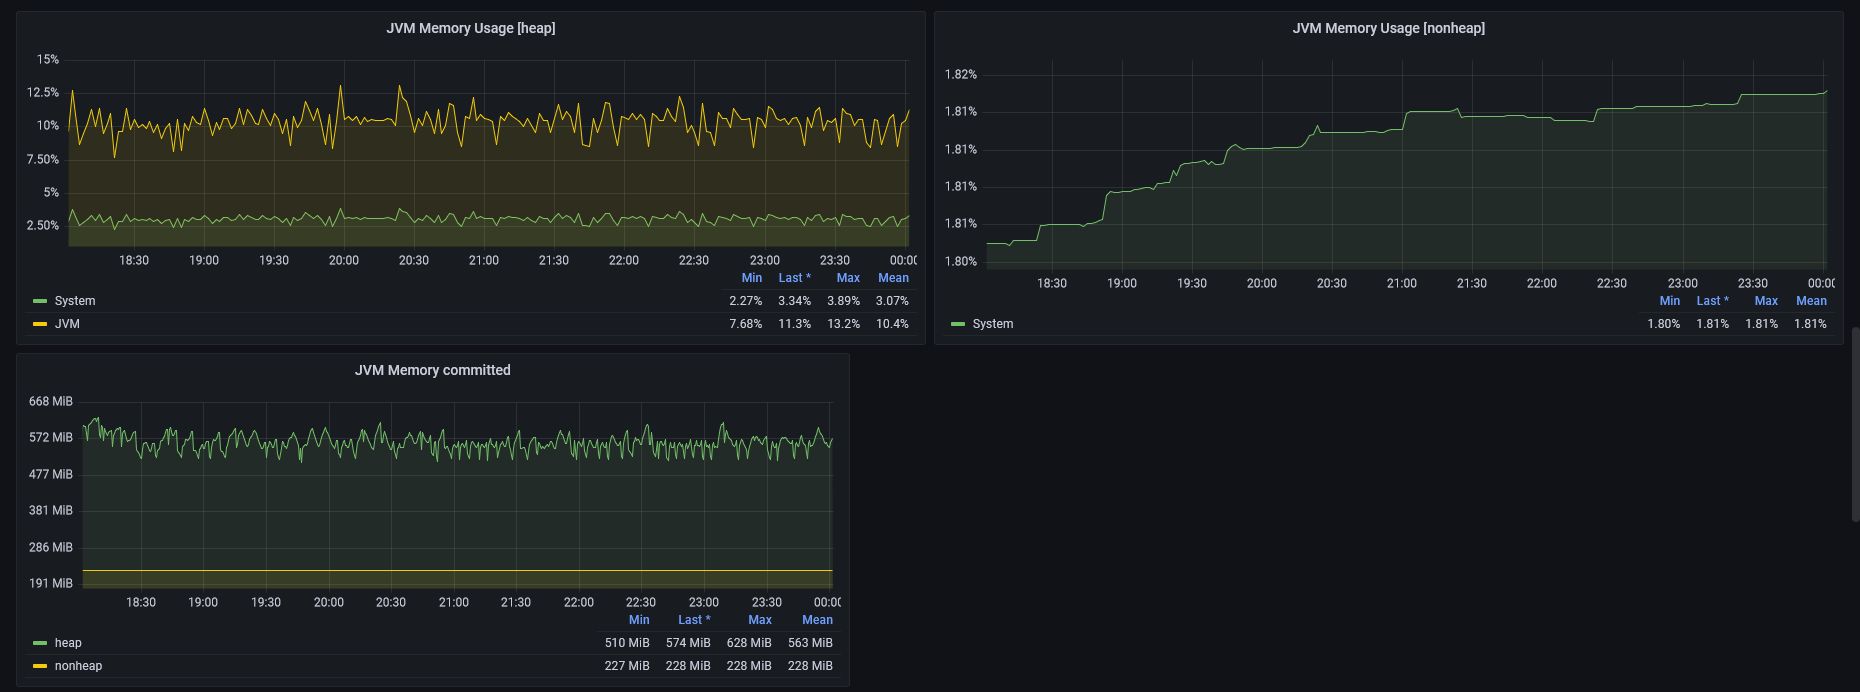Toggle JVM series label in heap usage legend
Viewport: 1860px width, 692px height.
(x=67, y=324)
